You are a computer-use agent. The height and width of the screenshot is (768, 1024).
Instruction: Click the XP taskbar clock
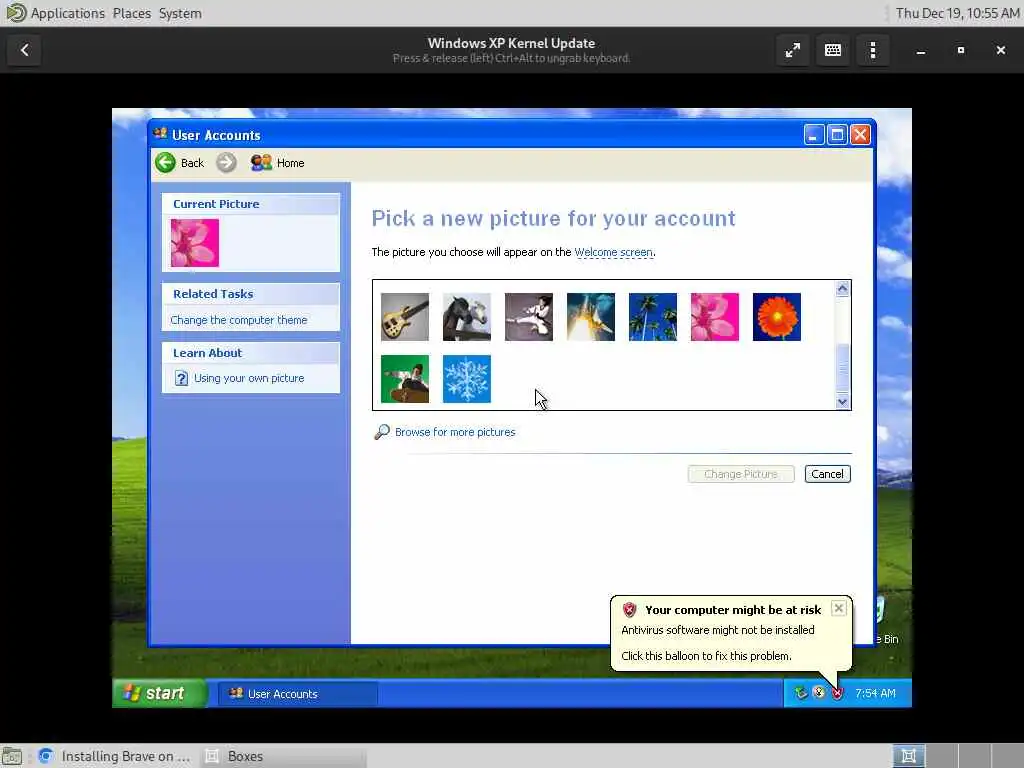tap(875, 693)
